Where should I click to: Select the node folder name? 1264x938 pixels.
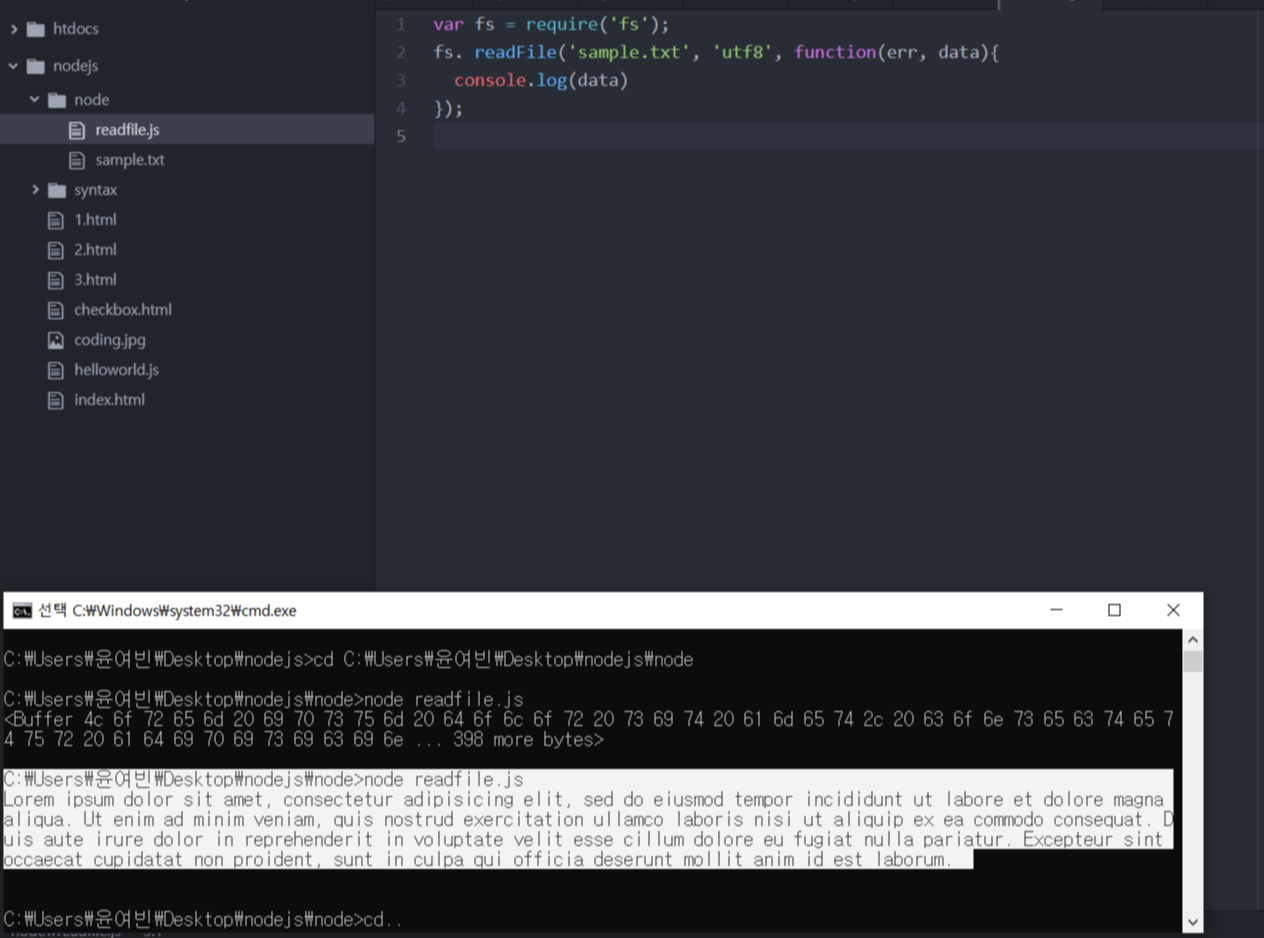(92, 100)
